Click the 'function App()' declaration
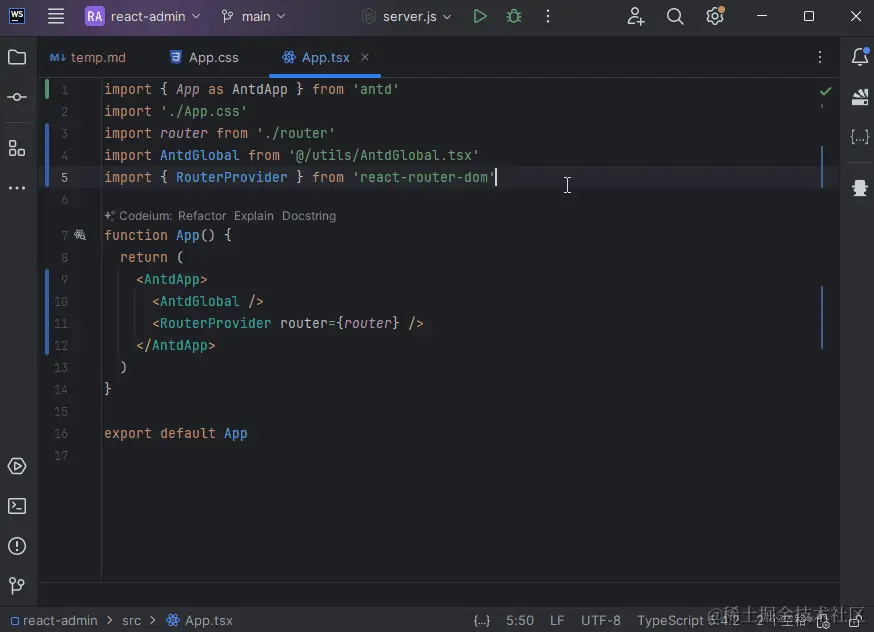Screen dimensions: 874x632 click(x=167, y=235)
